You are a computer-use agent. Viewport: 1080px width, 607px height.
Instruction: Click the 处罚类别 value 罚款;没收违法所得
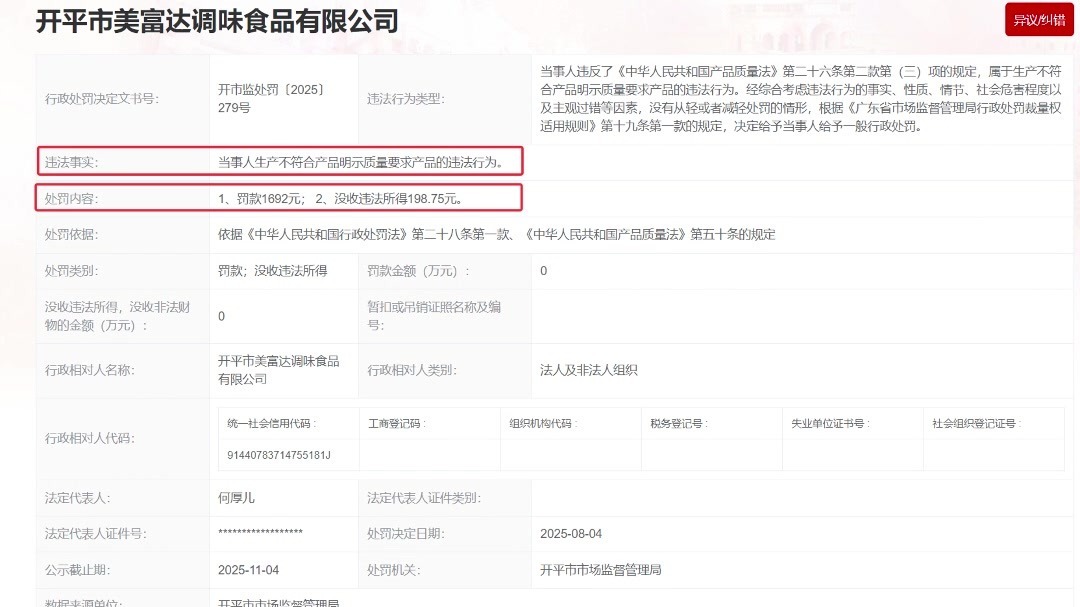(272, 271)
